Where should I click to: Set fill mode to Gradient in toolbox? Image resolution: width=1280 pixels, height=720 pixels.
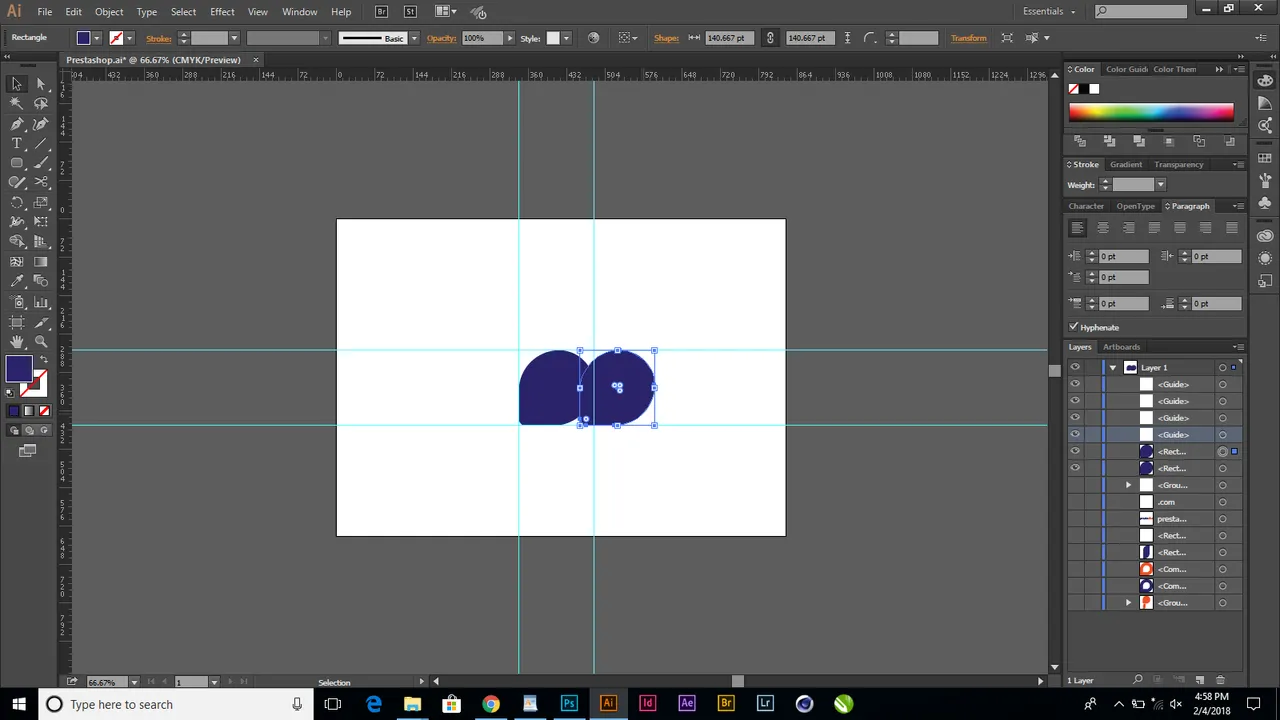(x=29, y=410)
